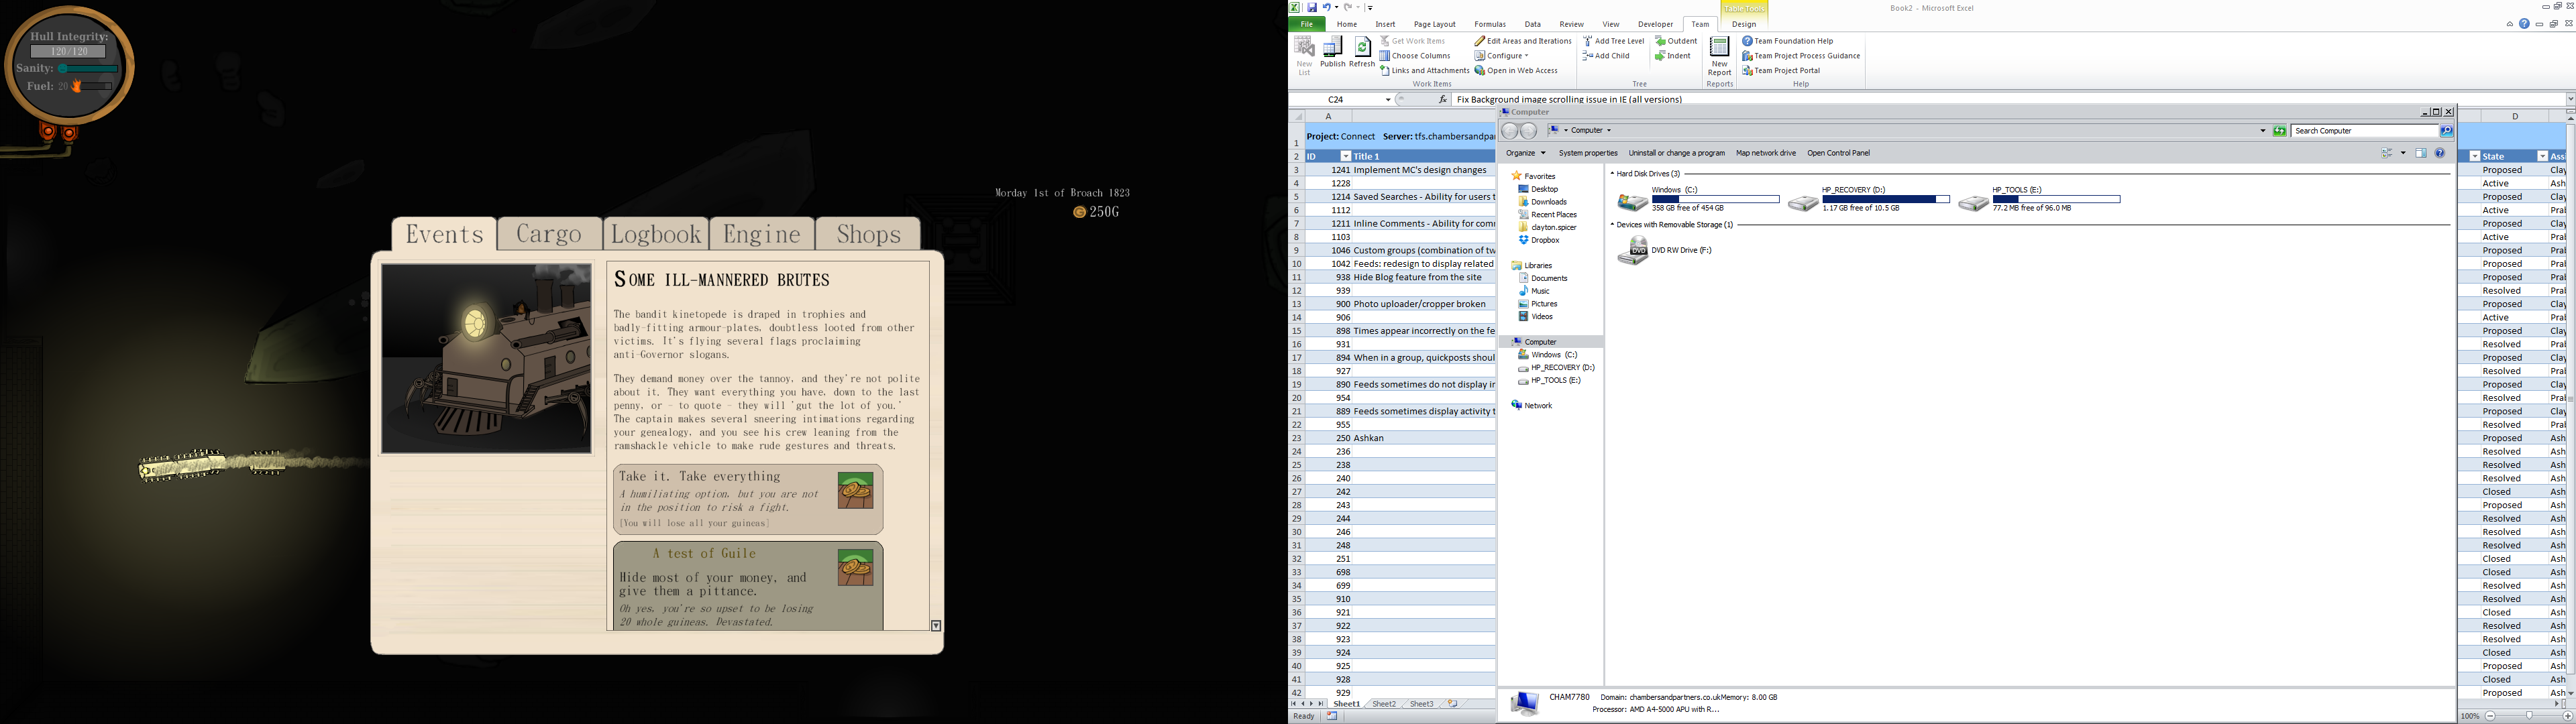The image size is (2576, 724).
Task: Click Add Tree Level in Tree group
Action: click(1613, 41)
